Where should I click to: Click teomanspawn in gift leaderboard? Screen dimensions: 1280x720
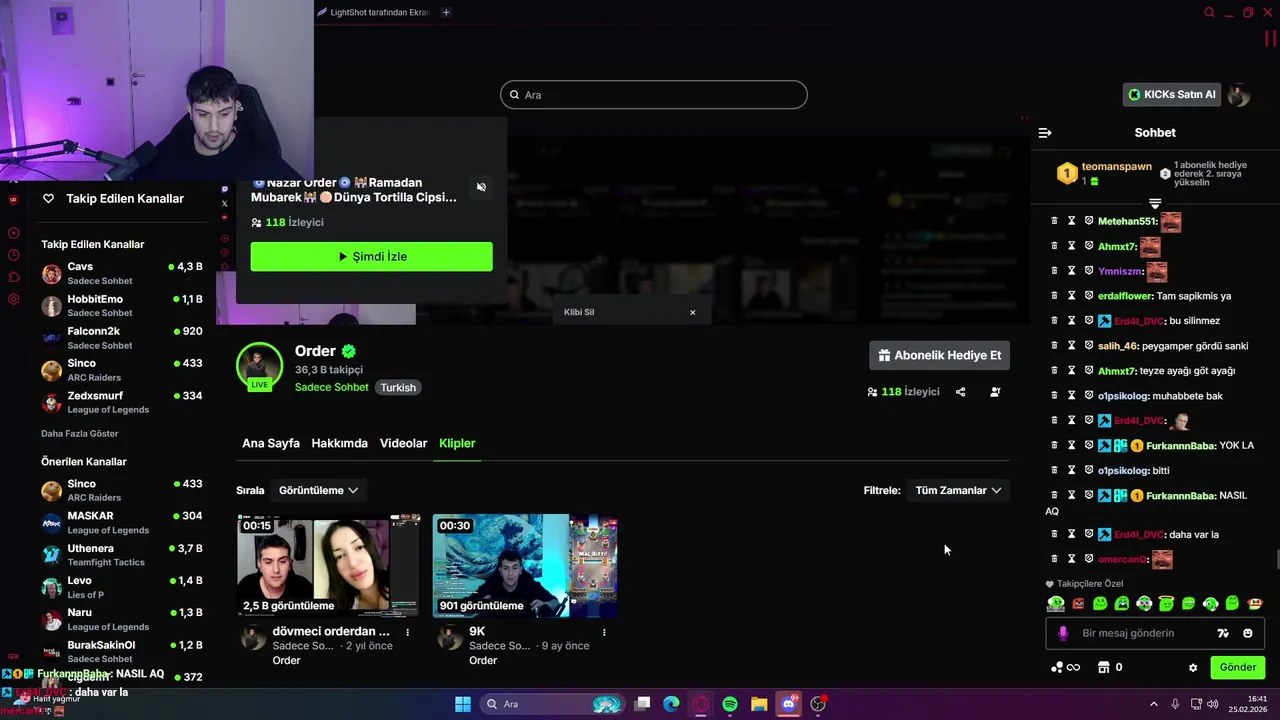(x=1116, y=167)
